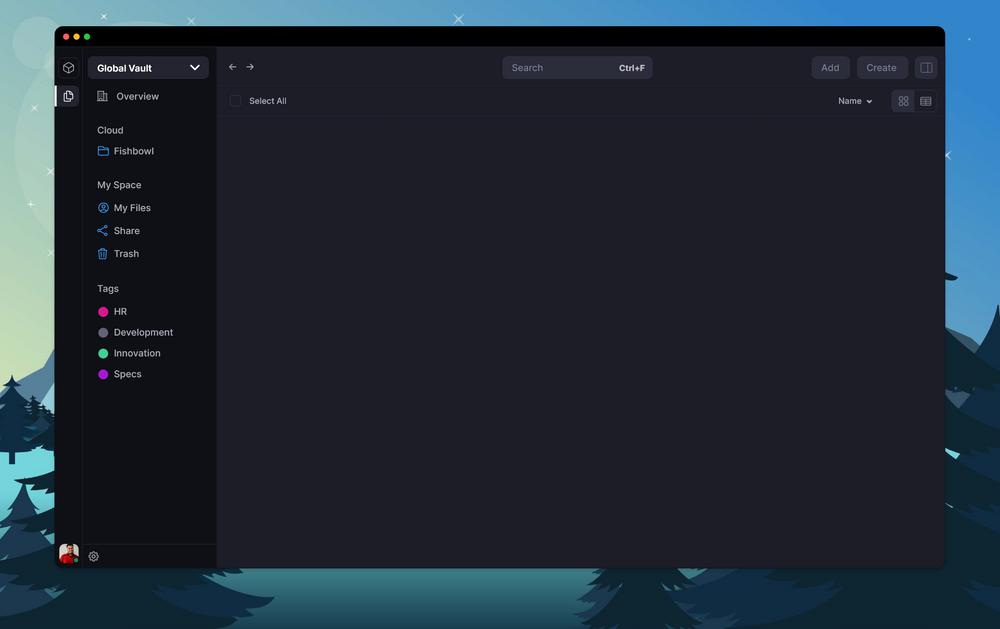Select the My Files person icon
1000x629 pixels.
(x=102, y=208)
